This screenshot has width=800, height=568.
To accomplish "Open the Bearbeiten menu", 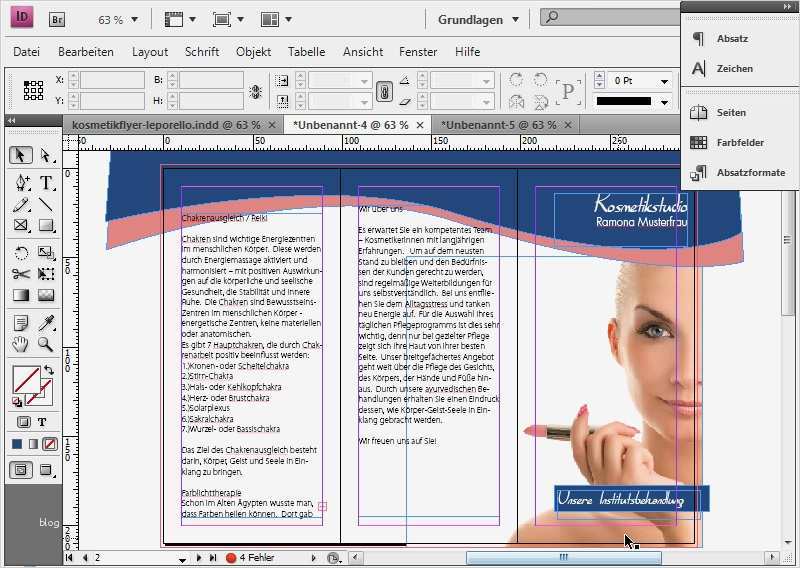I will pyautogui.click(x=86, y=52).
